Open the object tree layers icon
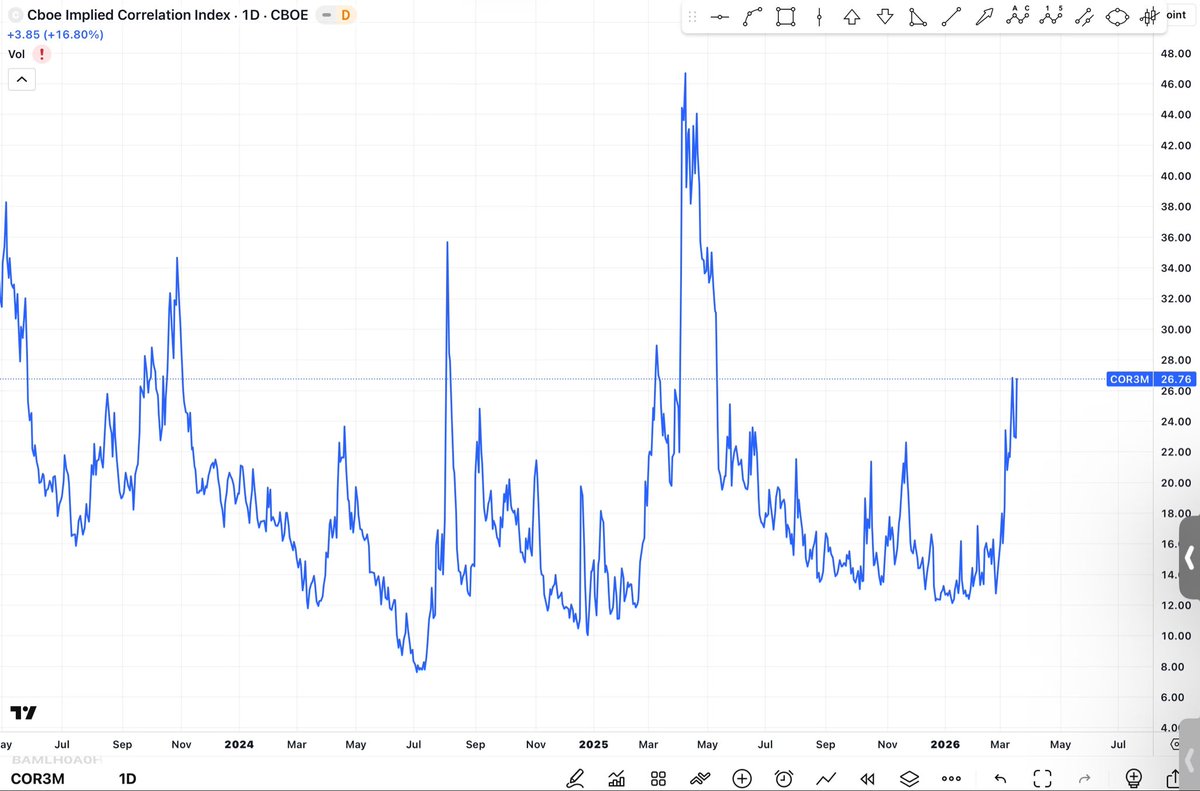Image resolution: width=1200 pixels, height=791 pixels. [x=909, y=778]
